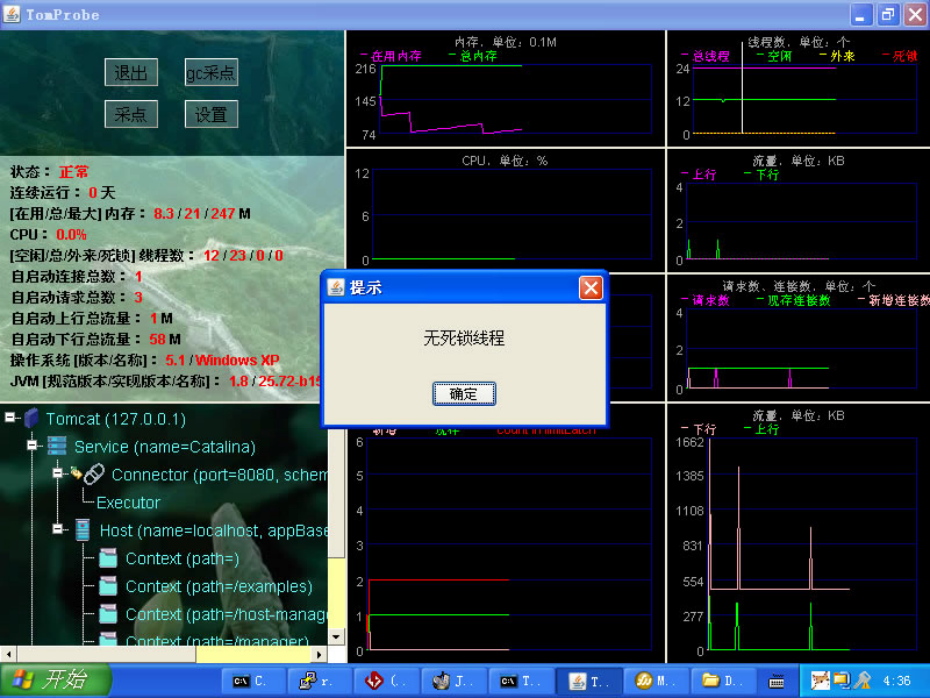Select the Tomcat server icon in the tree
The width and height of the screenshot is (930, 698).
tap(31, 418)
